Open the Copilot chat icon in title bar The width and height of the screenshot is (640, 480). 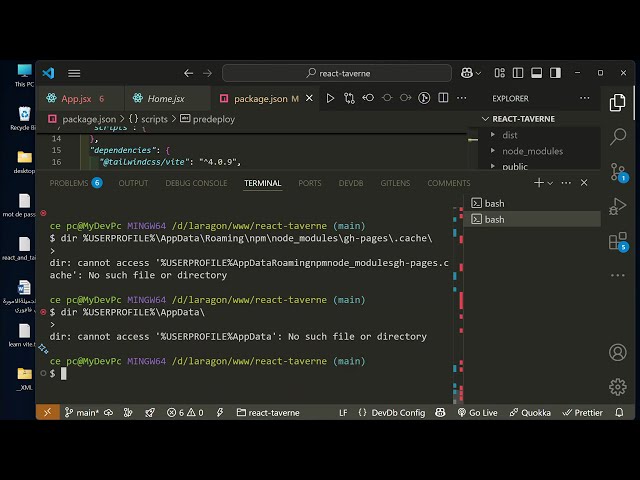pyautogui.click(x=467, y=73)
